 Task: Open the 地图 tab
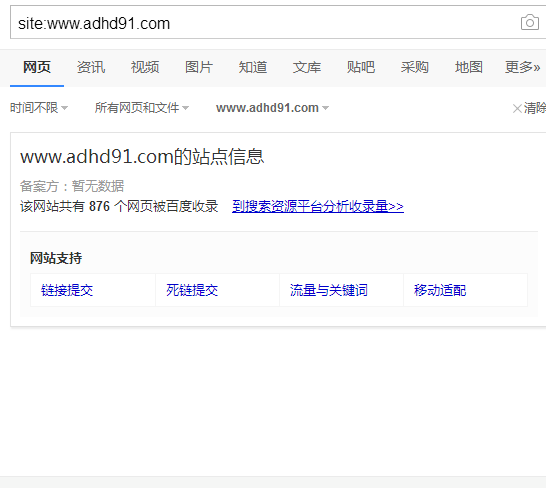click(x=469, y=67)
